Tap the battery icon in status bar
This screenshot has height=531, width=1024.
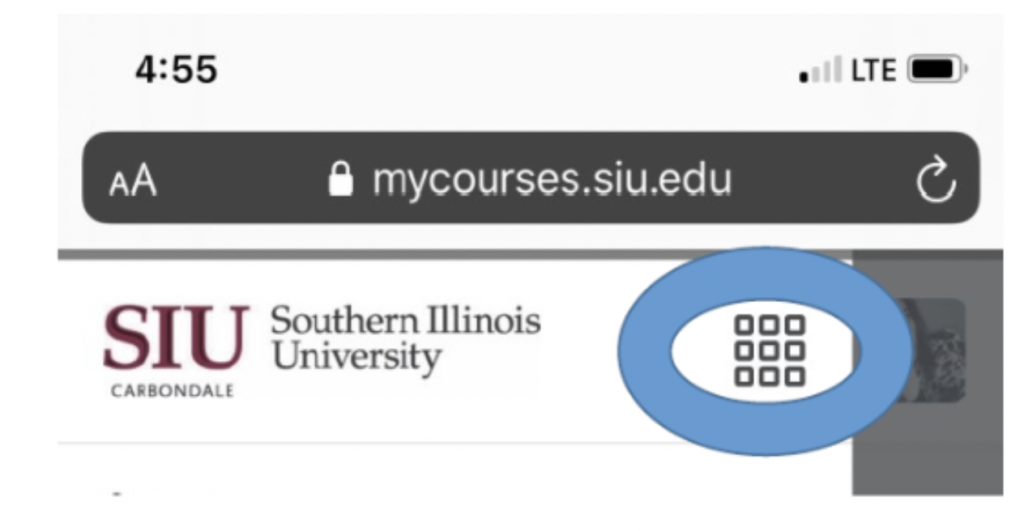(937, 69)
